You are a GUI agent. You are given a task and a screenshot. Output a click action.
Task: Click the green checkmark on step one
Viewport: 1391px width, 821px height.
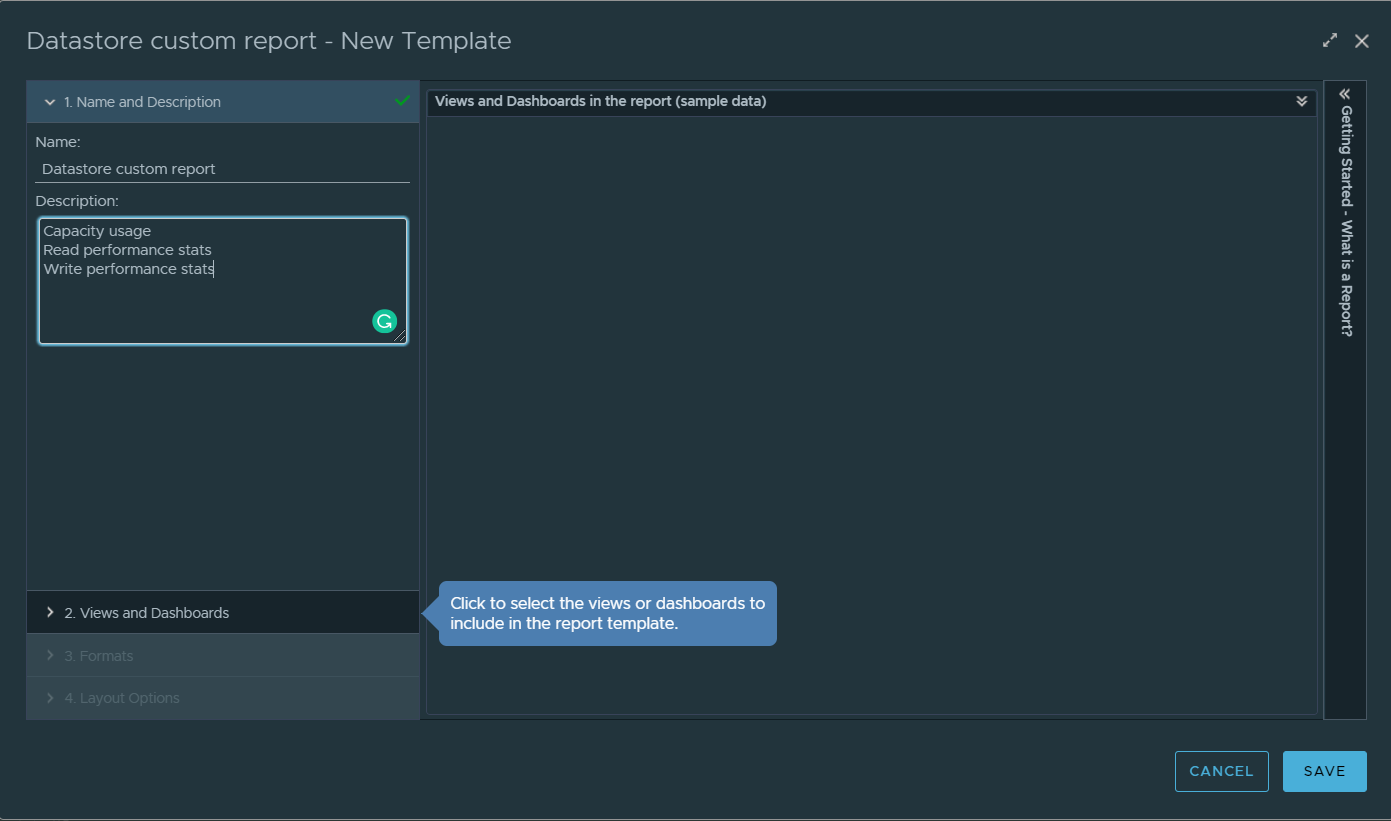click(x=403, y=101)
